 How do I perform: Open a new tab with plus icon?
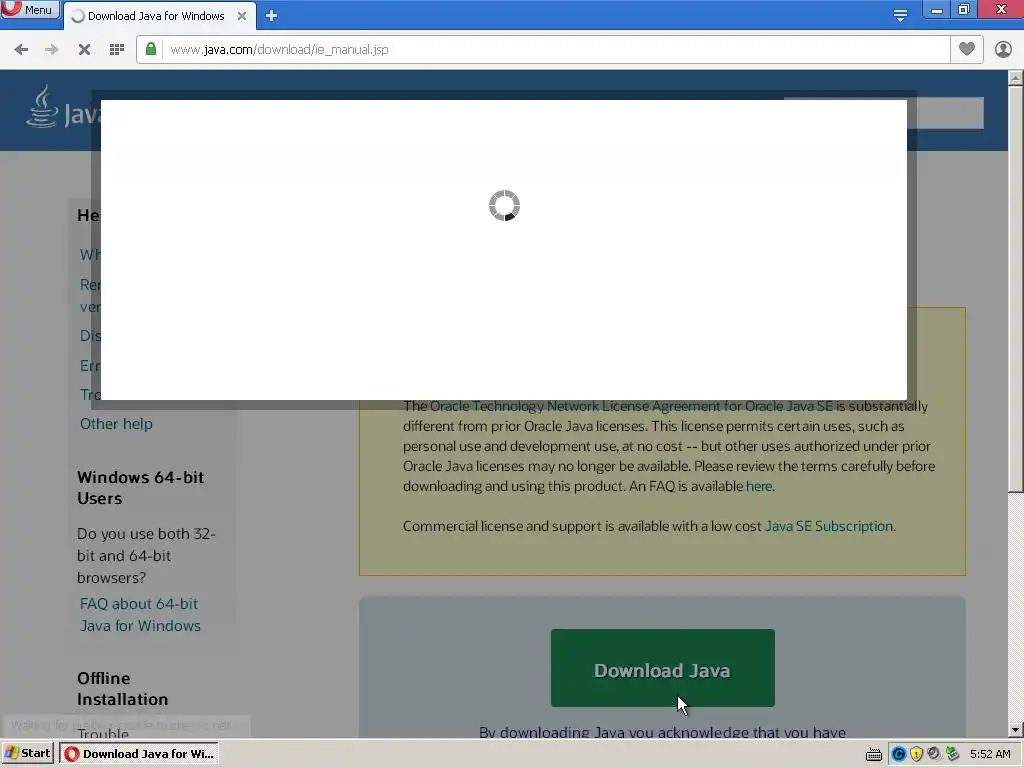pyautogui.click(x=272, y=16)
